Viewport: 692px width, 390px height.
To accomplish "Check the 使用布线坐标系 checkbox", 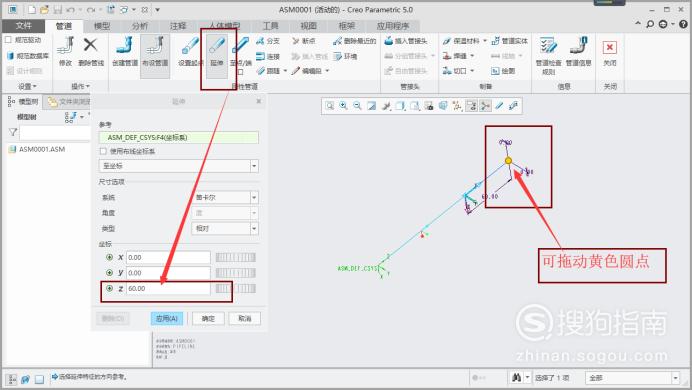I will coord(103,151).
